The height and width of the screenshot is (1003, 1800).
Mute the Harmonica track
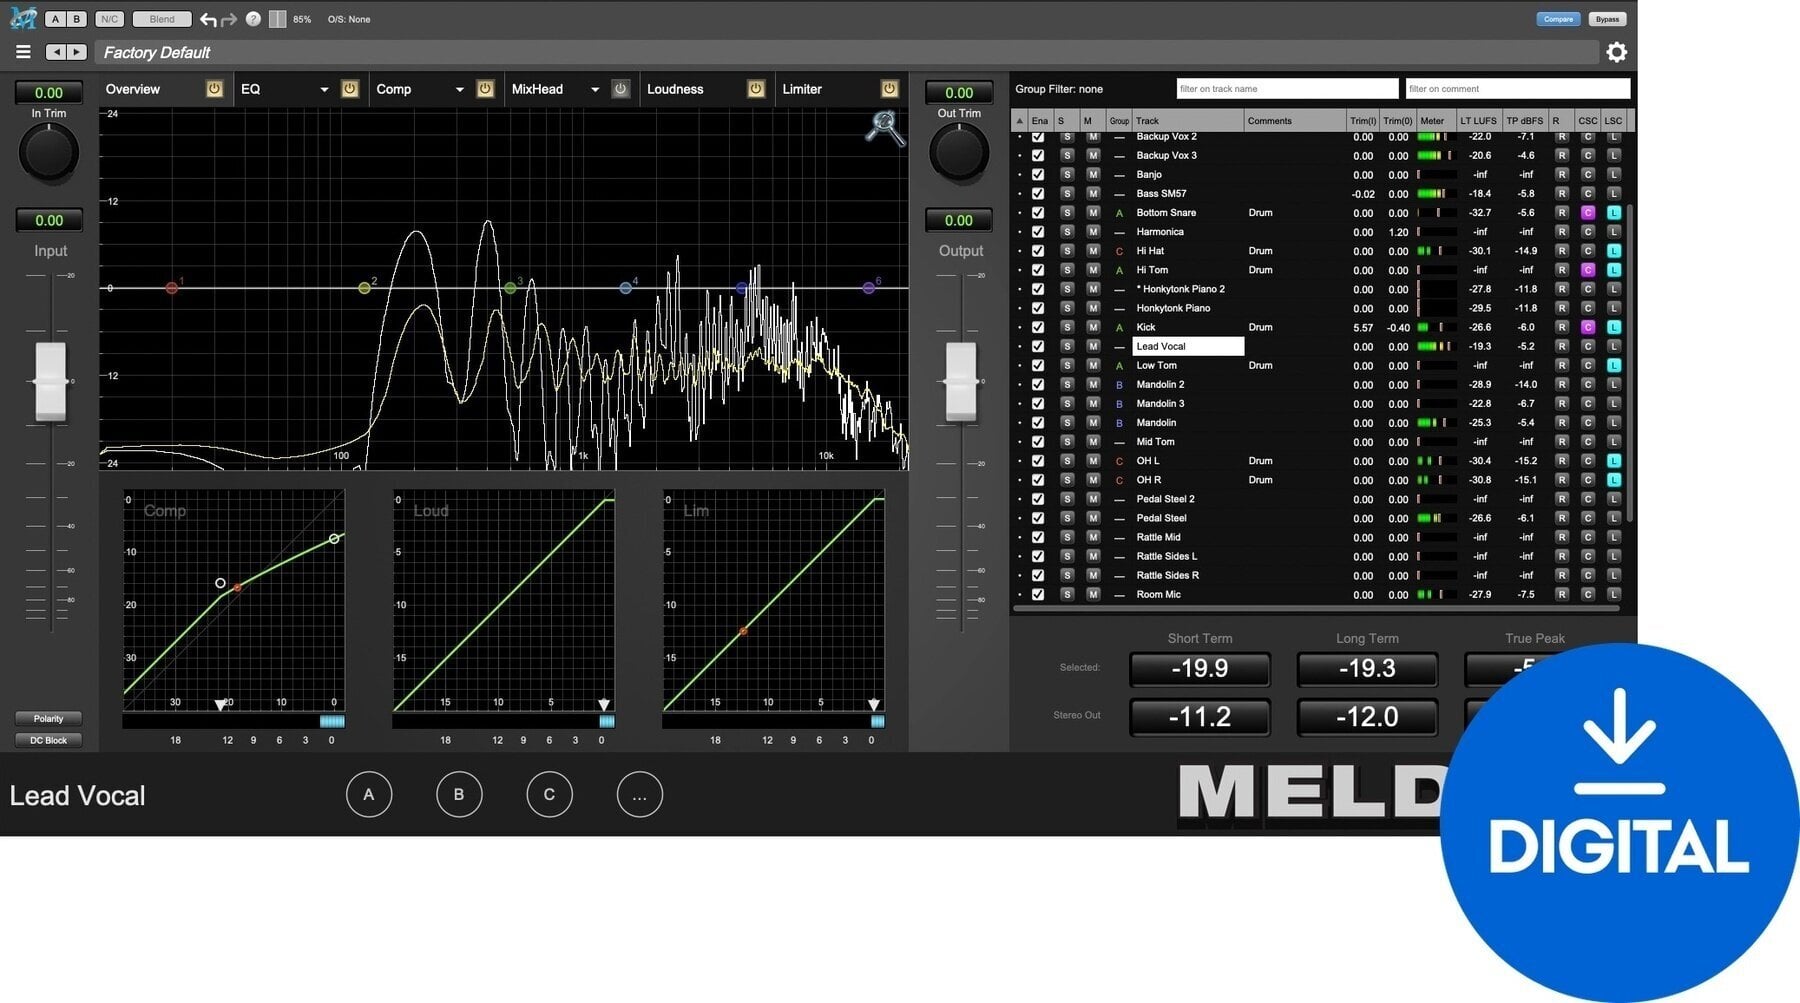(1093, 232)
